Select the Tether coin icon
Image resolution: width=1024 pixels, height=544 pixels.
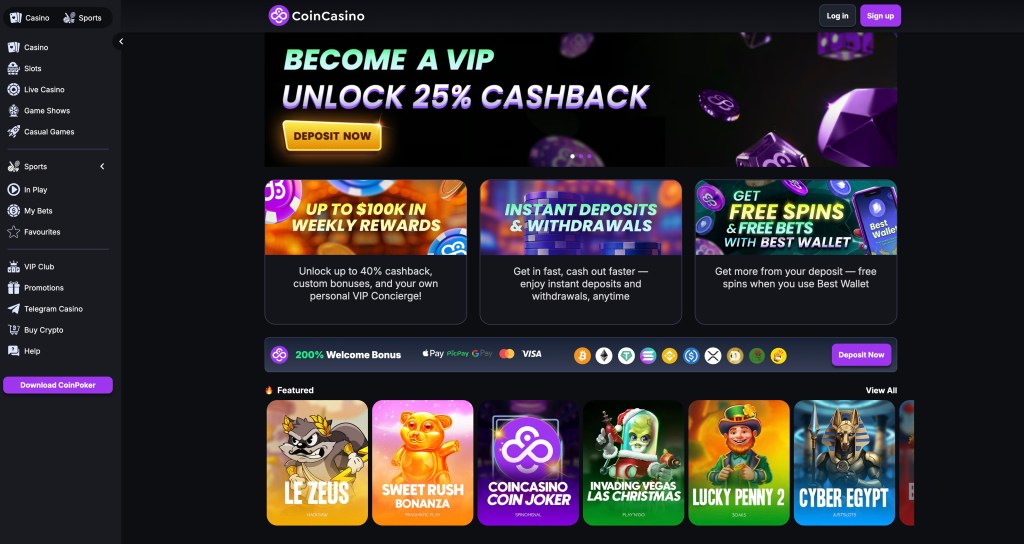coord(626,355)
